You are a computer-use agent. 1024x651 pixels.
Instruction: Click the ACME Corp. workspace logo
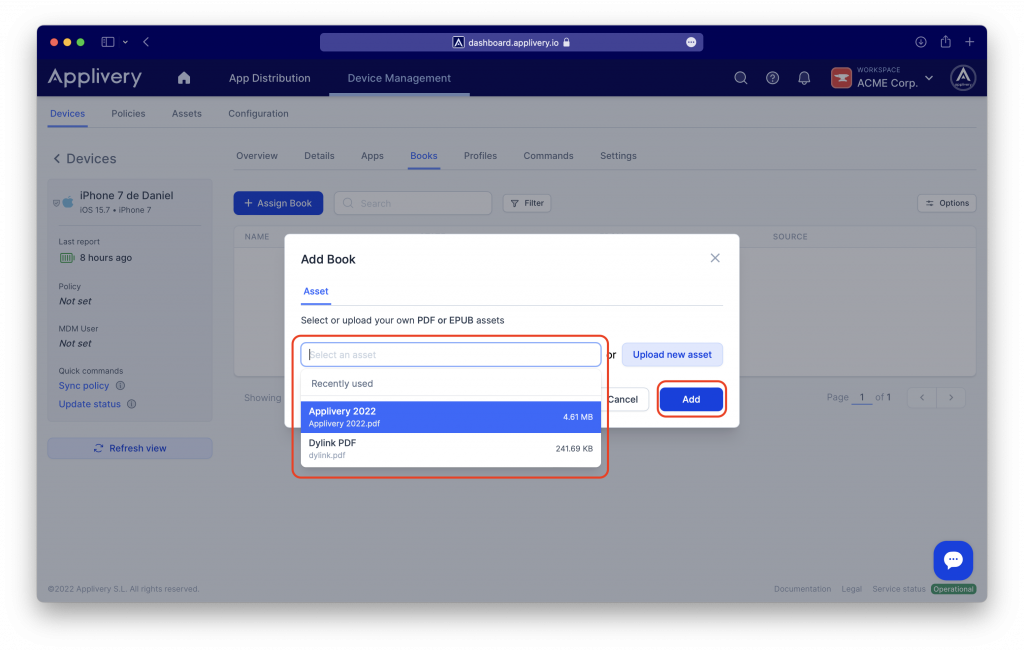point(841,78)
